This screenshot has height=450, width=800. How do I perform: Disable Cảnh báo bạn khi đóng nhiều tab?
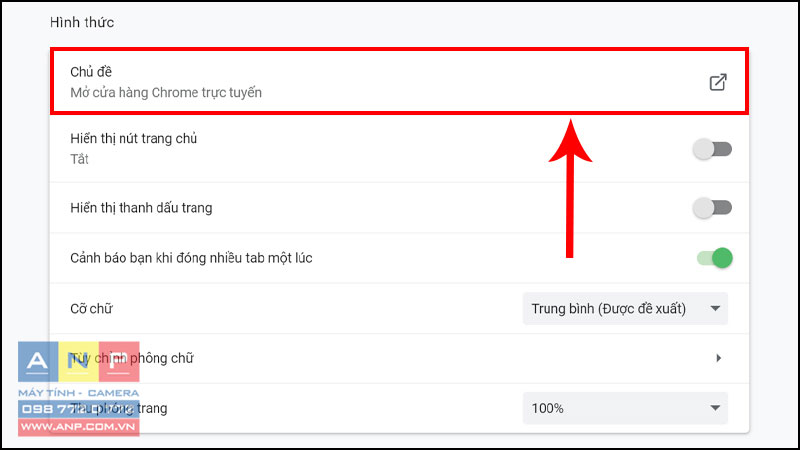[715, 258]
